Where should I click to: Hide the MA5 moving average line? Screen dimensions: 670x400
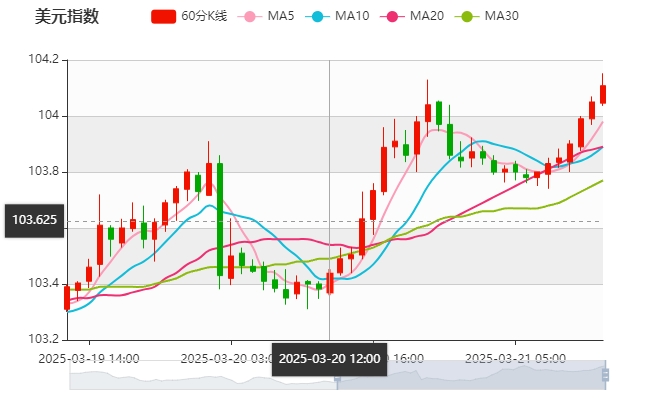point(249,17)
